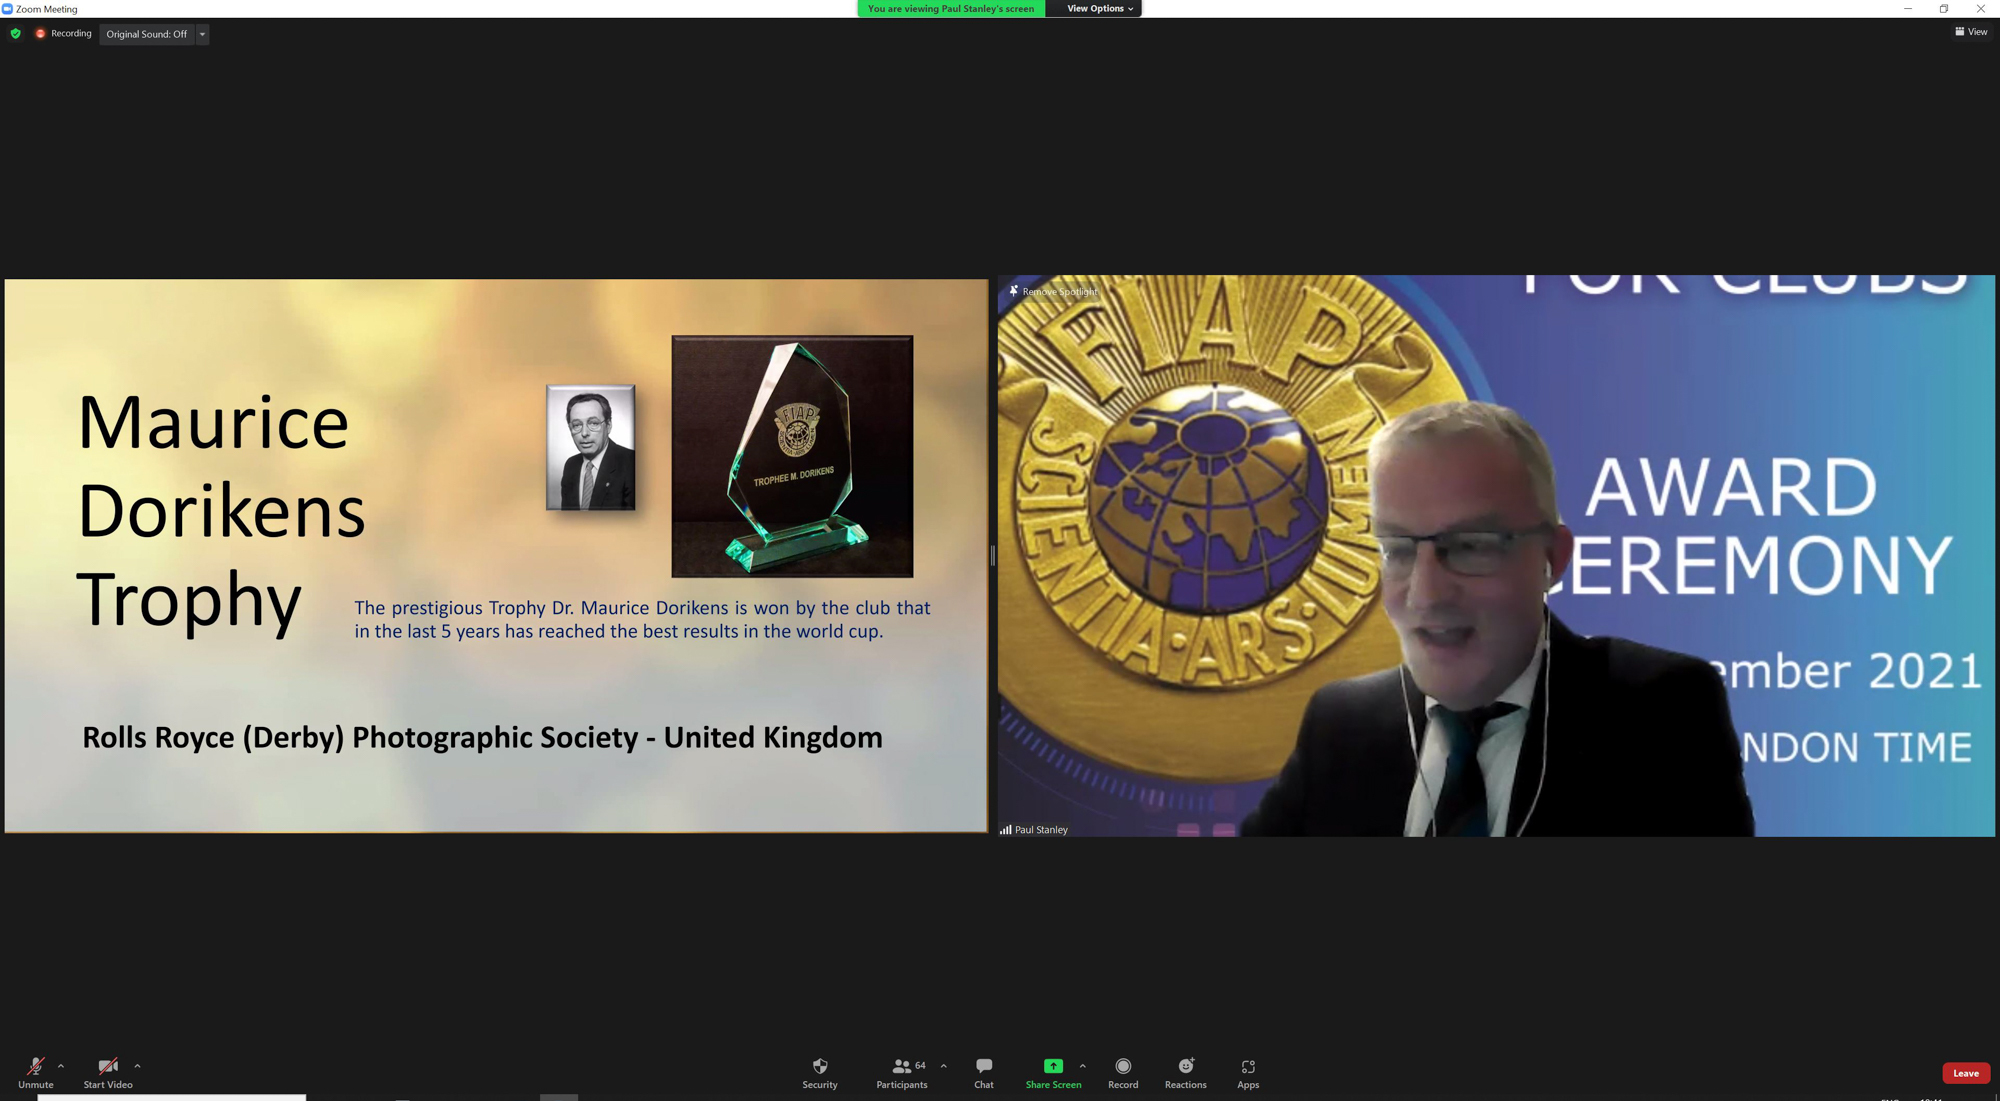Click the pin icon beside Remove Spotlight
Screen dimensions: 2000x1101
pyautogui.click(x=1013, y=291)
